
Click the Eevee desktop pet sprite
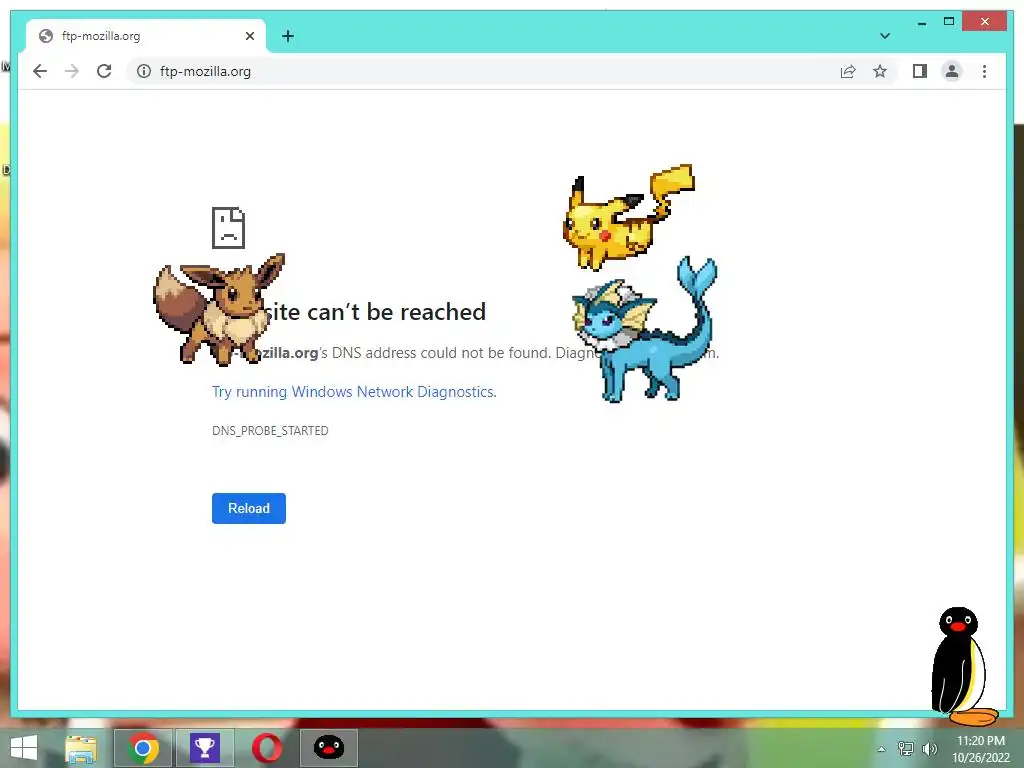(x=219, y=310)
